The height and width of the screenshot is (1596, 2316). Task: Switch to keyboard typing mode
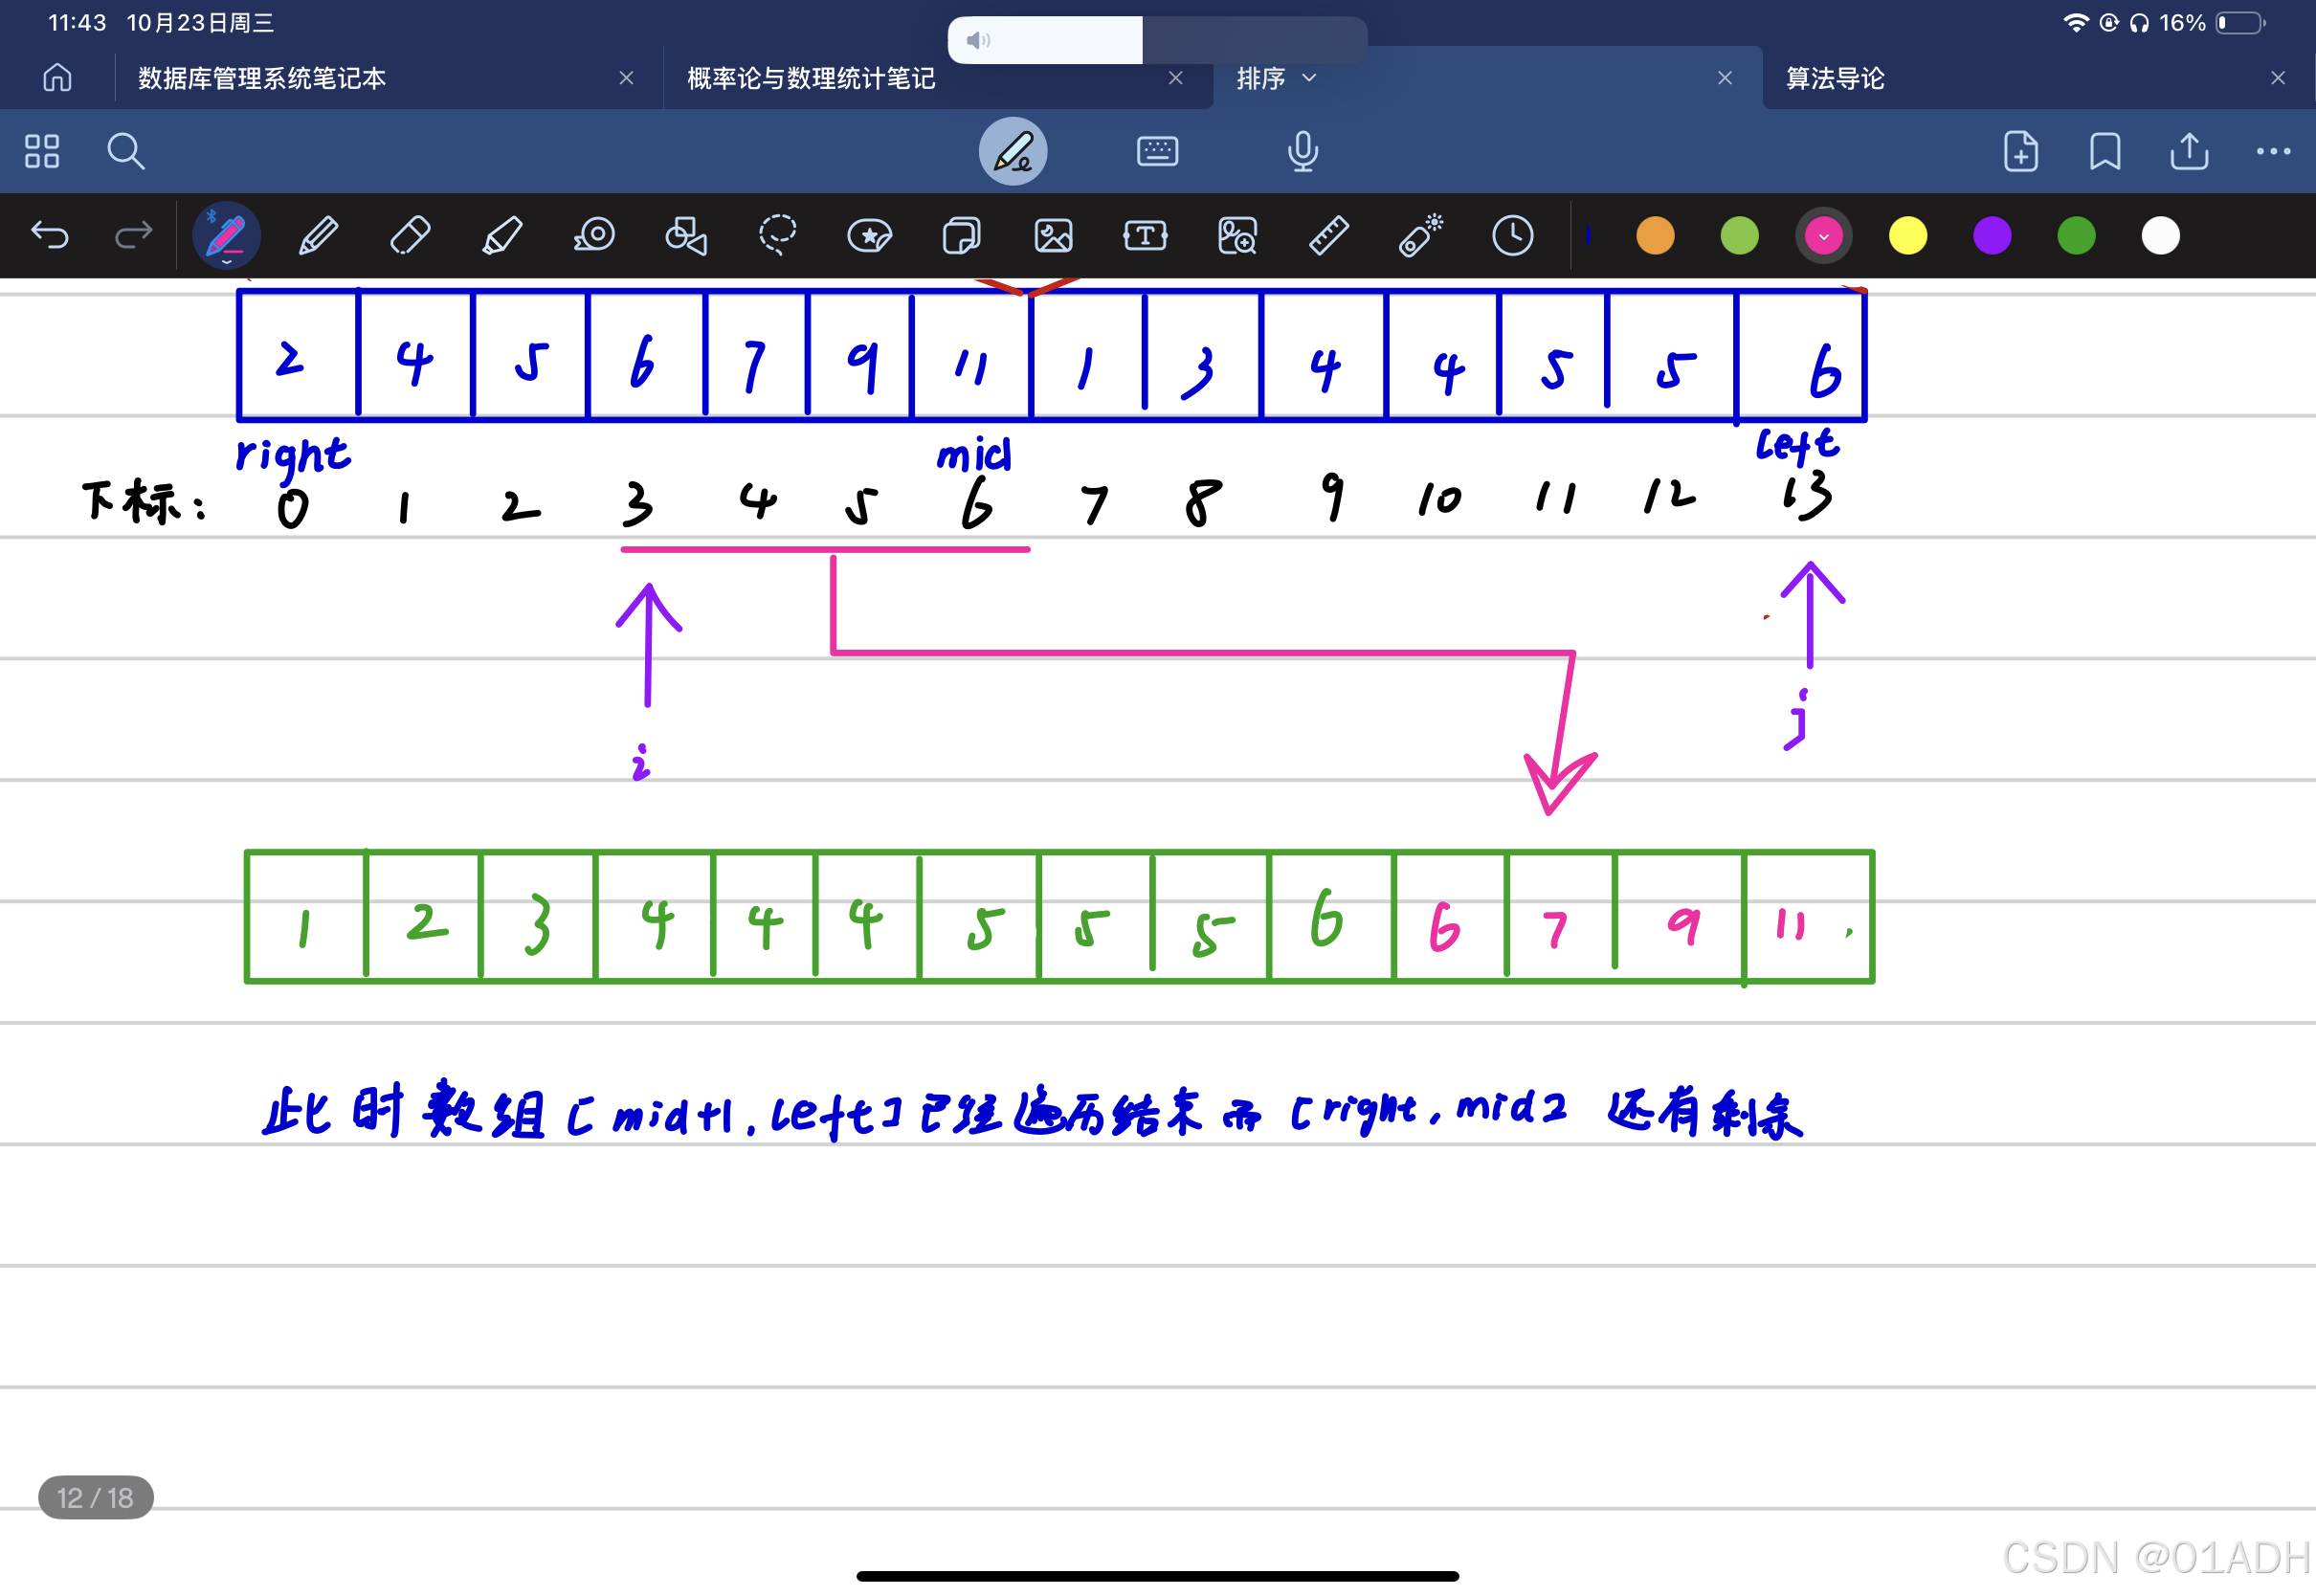(1157, 152)
